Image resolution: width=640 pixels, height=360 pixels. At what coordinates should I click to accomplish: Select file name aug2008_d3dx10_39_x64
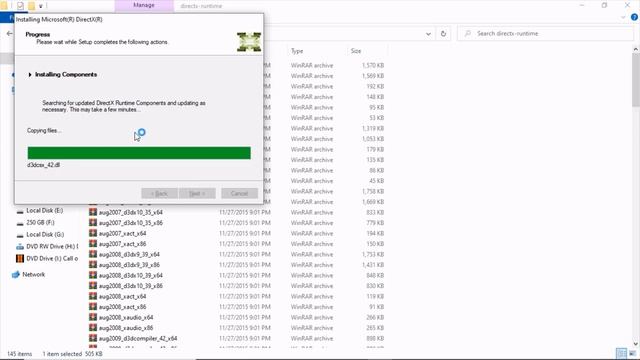click(131, 276)
